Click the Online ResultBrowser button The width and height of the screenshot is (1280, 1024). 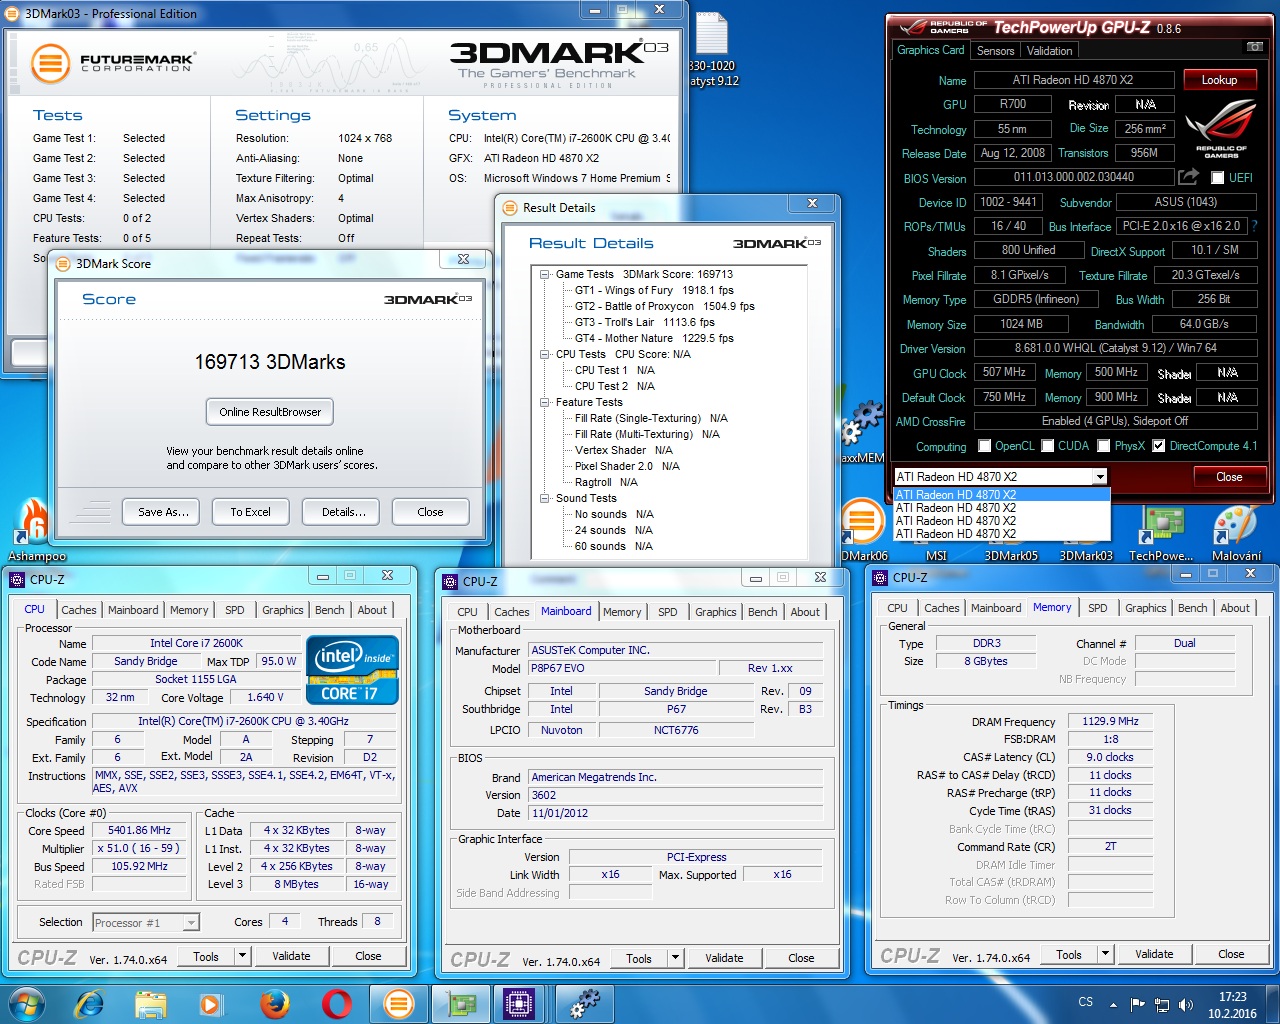(x=270, y=412)
